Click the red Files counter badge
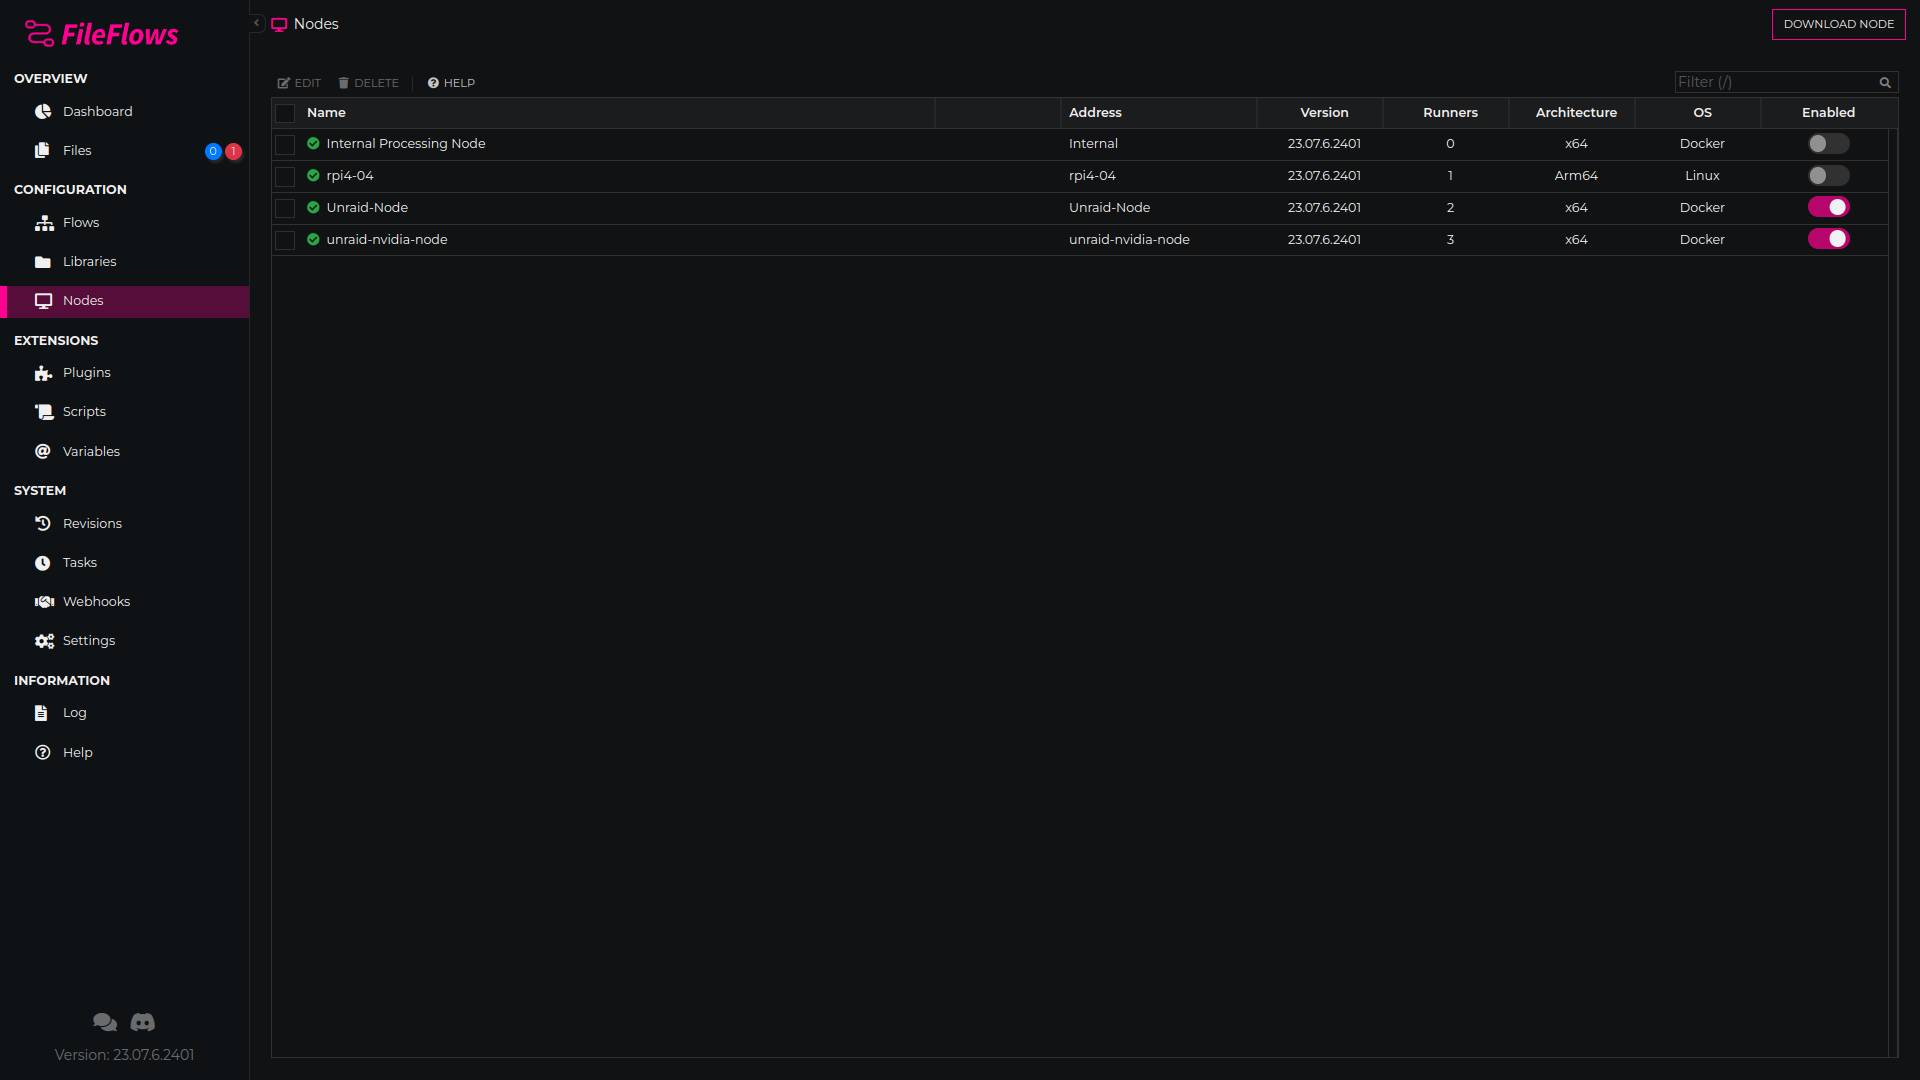Viewport: 1920px width, 1080px height. [233, 151]
